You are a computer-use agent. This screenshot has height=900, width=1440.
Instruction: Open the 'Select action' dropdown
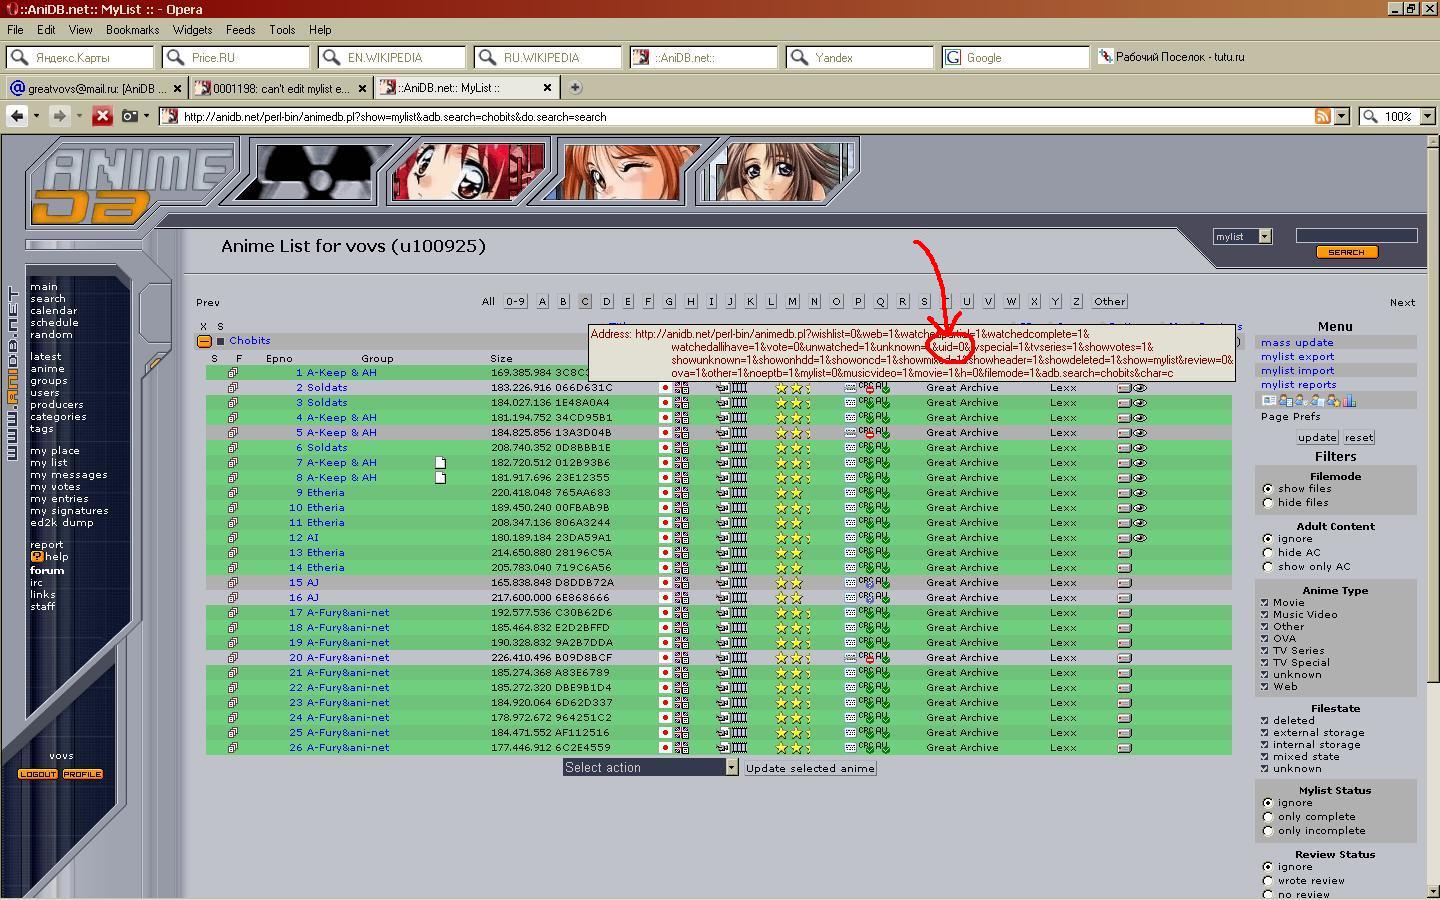pyautogui.click(x=650, y=767)
